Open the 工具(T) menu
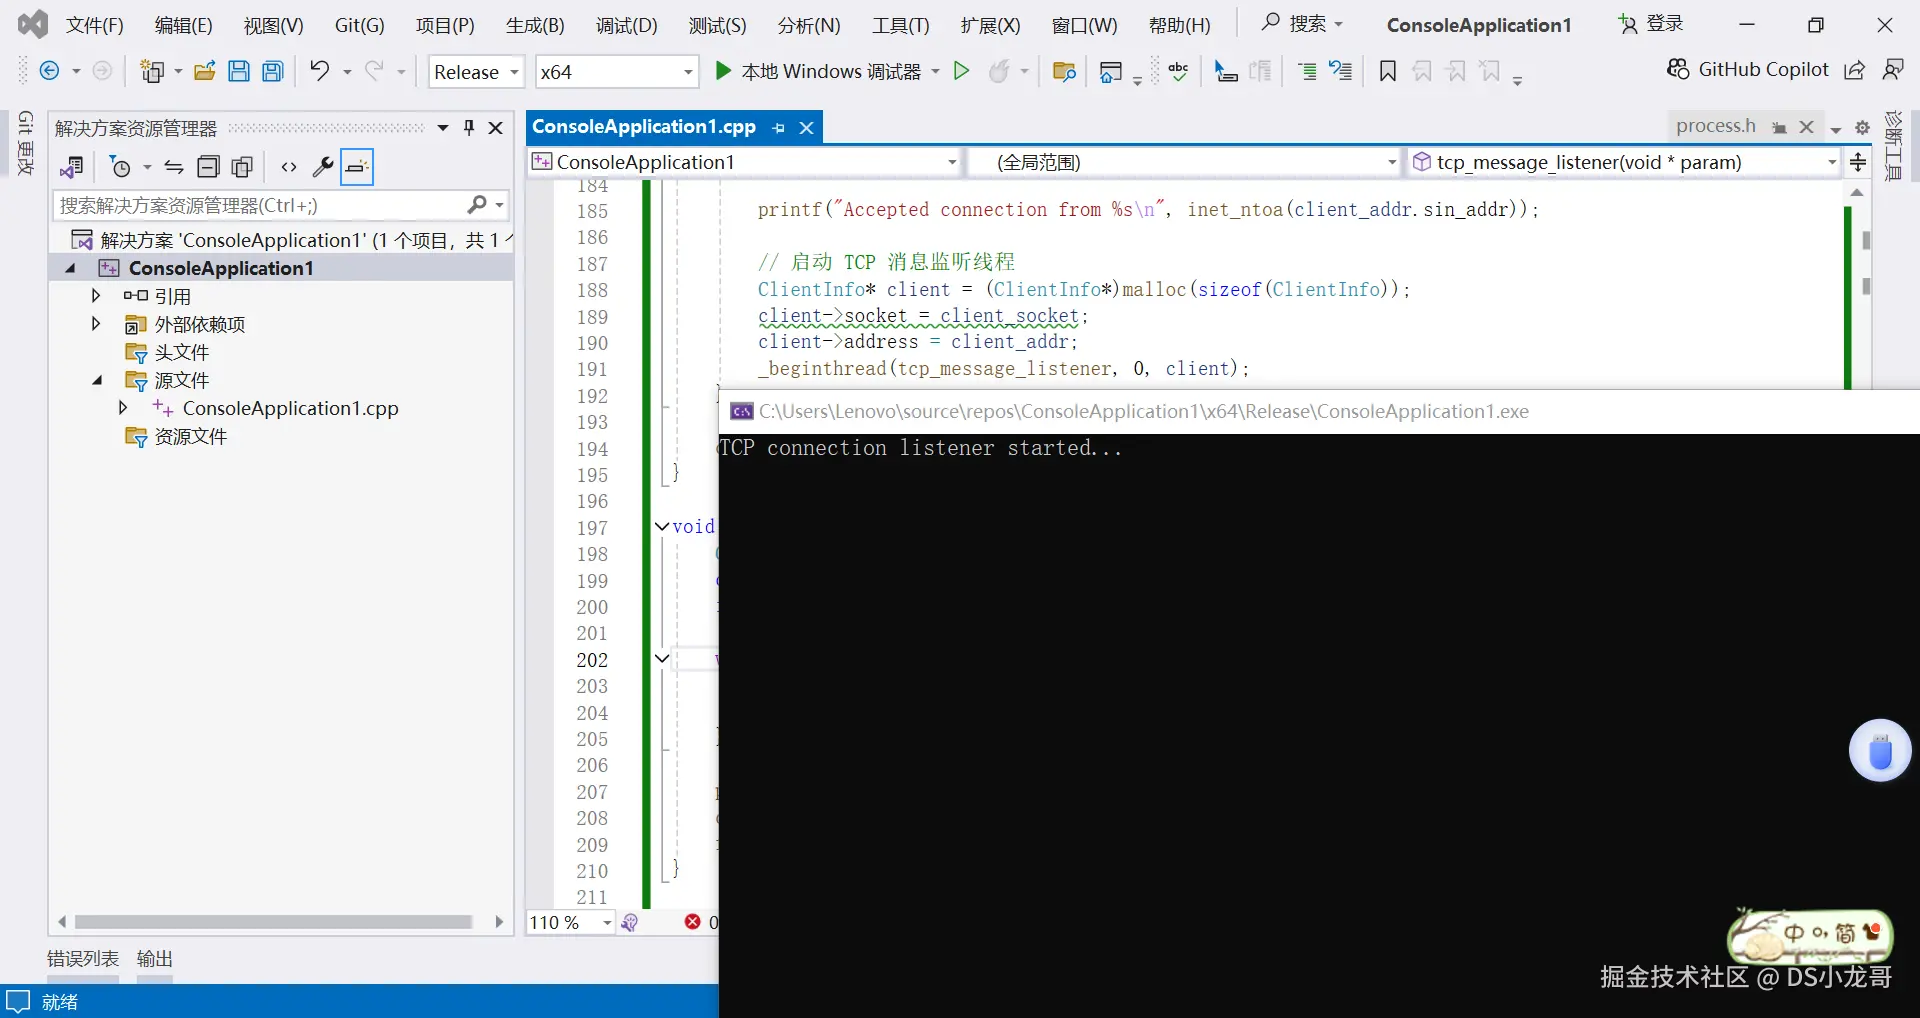Viewport: 1920px width, 1018px height. (901, 25)
